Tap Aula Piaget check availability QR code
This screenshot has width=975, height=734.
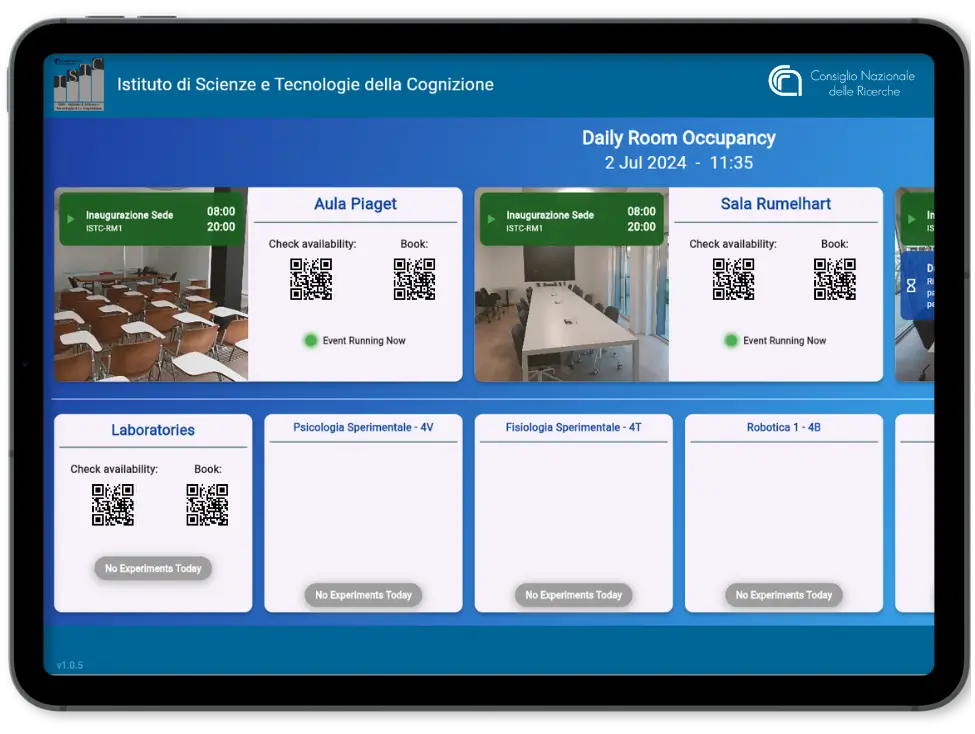click(x=311, y=279)
